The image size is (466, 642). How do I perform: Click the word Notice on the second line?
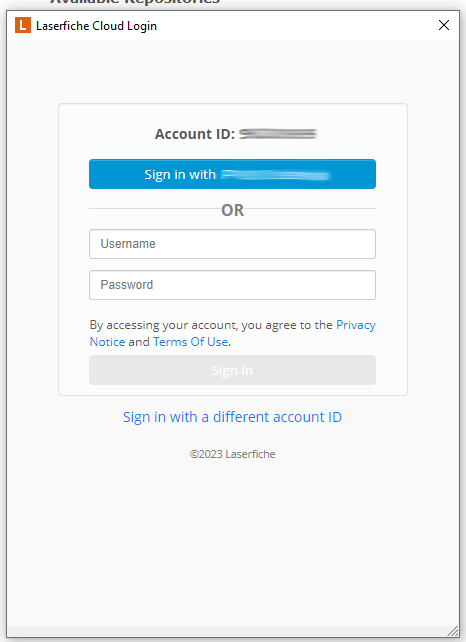tap(107, 342)
